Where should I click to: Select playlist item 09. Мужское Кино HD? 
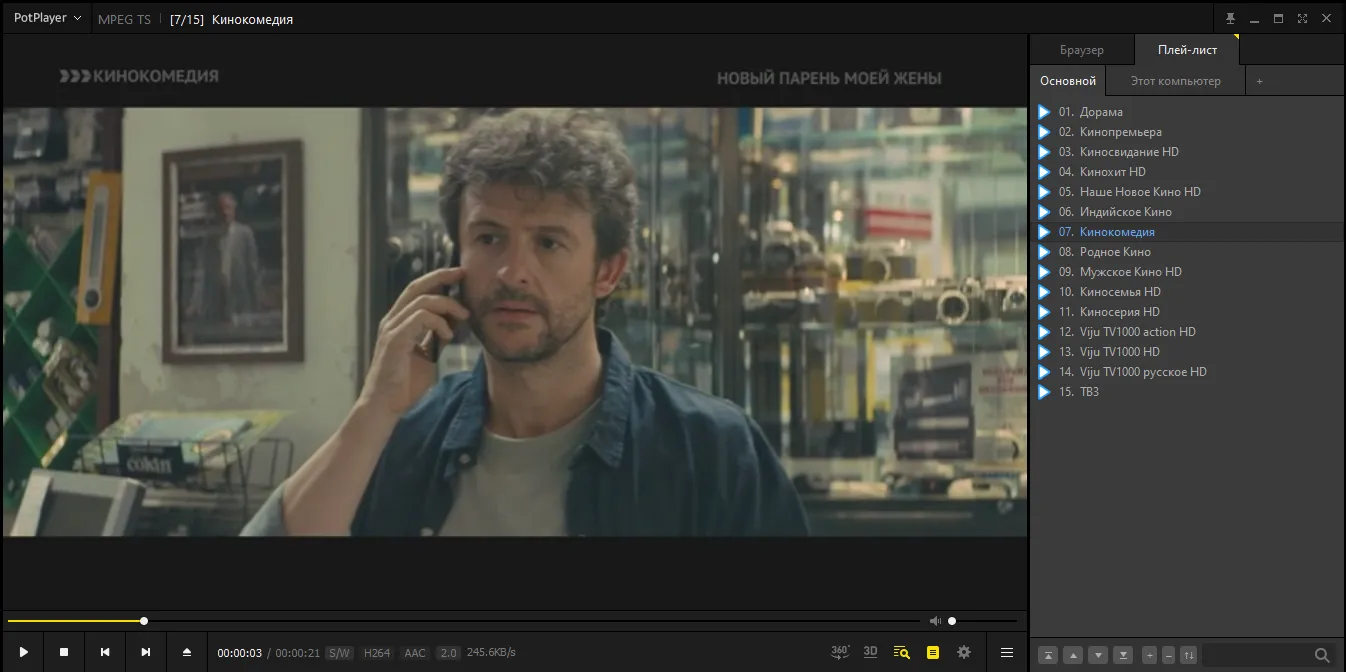[1187, 272]
